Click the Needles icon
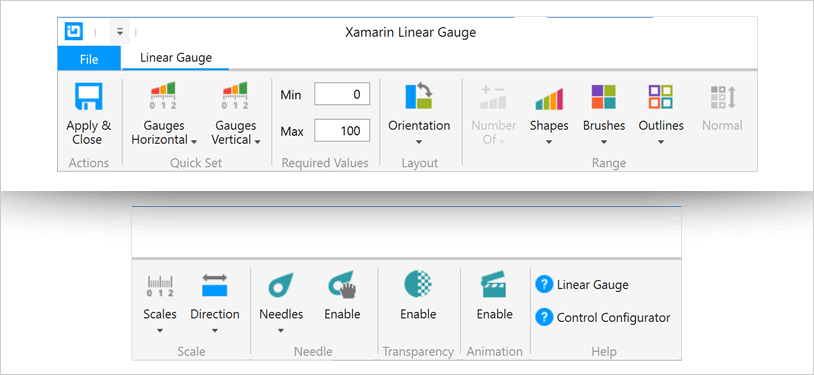Viewport: 814px width, 375px height. (x=281, y=285)
